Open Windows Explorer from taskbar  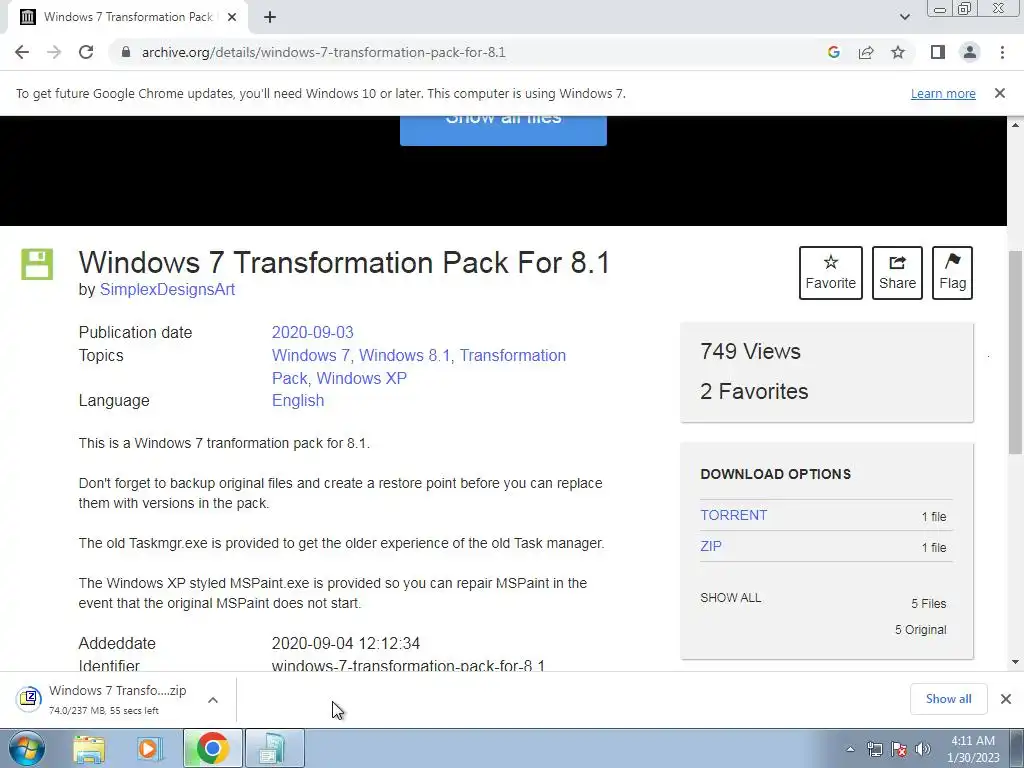point(89,748)
